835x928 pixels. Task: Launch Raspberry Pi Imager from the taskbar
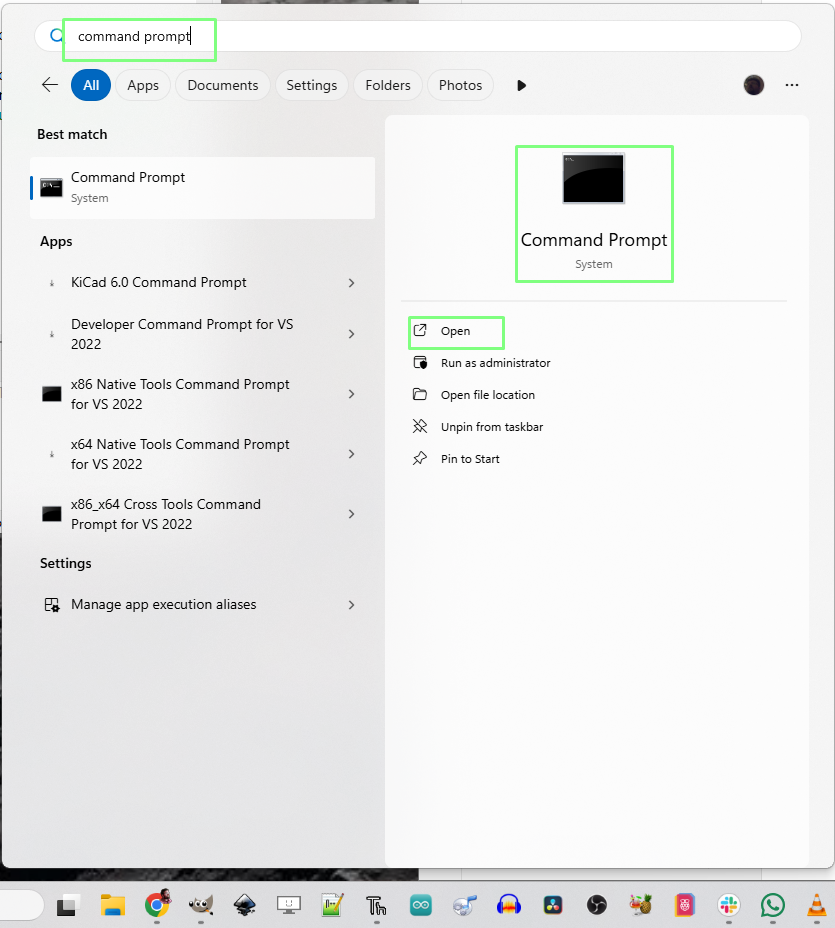685,905
